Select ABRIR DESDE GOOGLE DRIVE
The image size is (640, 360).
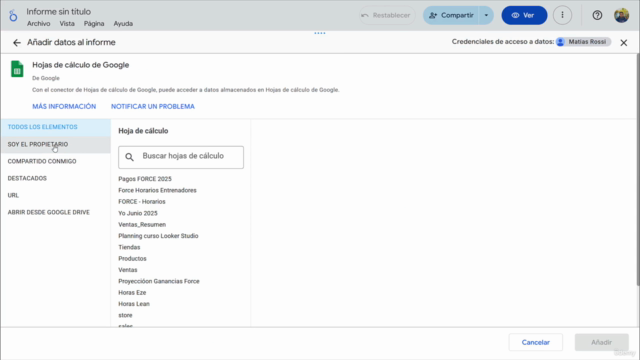pos(56,212)
